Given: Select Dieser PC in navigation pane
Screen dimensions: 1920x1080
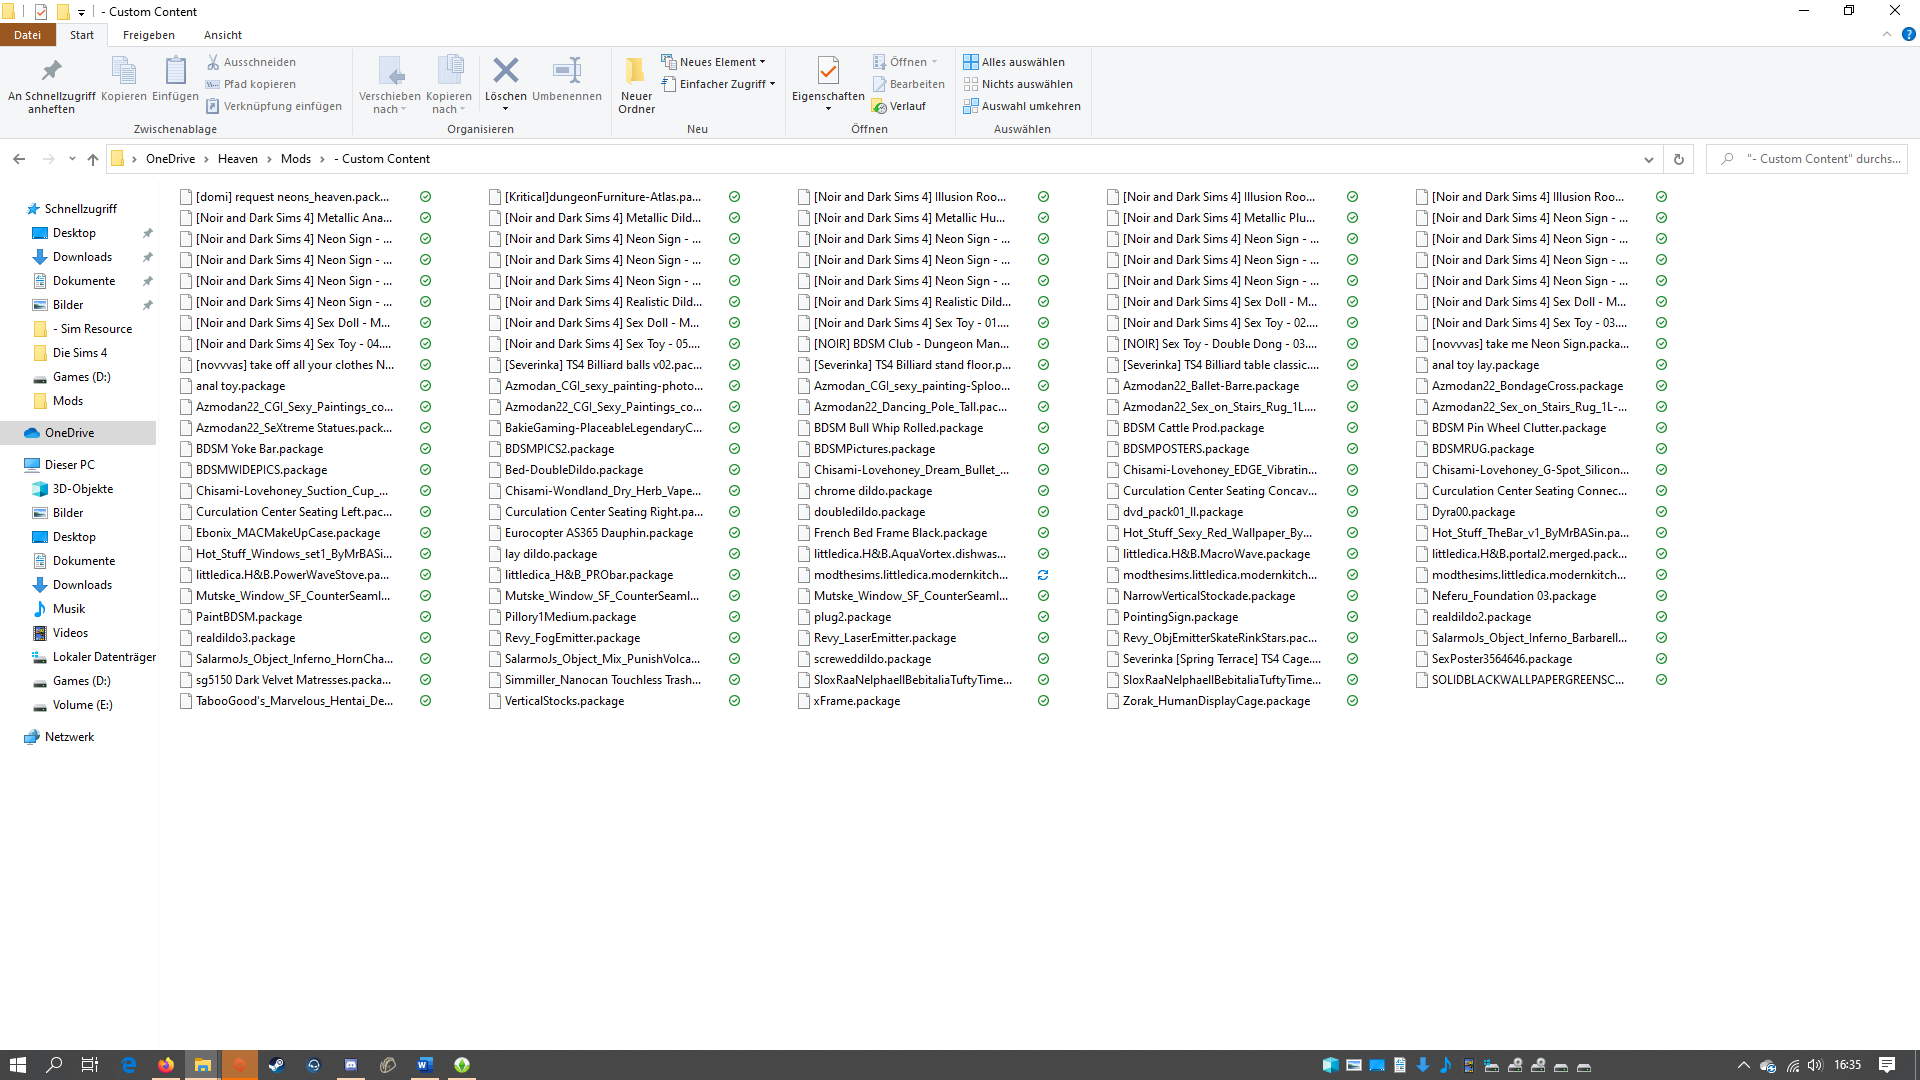Looking at the screenshot, I should coord(70,465).
